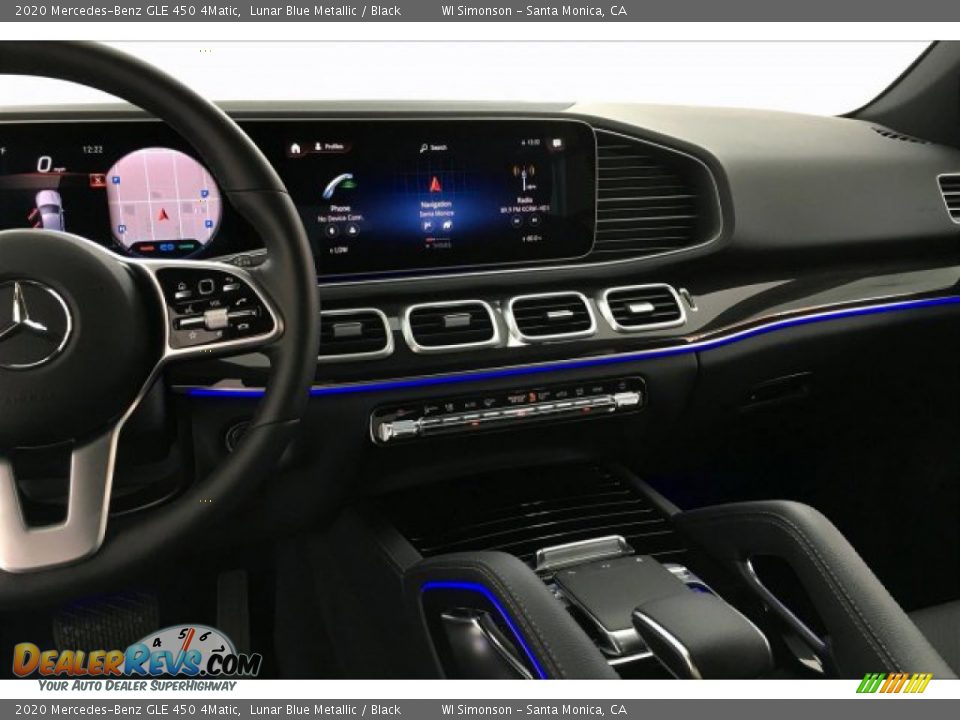Toggle the microphone mute under the Phone tile
This screenshot has height=720, width=960.
pos(333,230)
